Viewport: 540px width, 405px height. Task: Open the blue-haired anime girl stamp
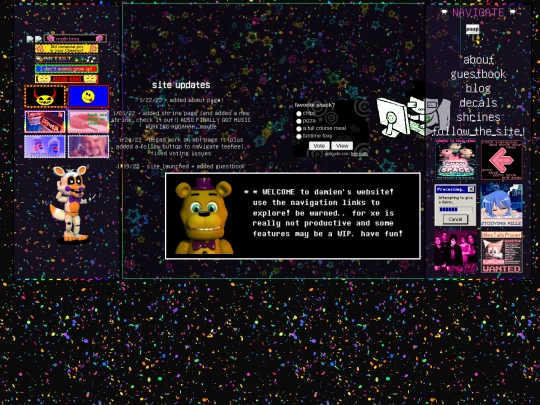pyautogui.click(x=501, y=205)
